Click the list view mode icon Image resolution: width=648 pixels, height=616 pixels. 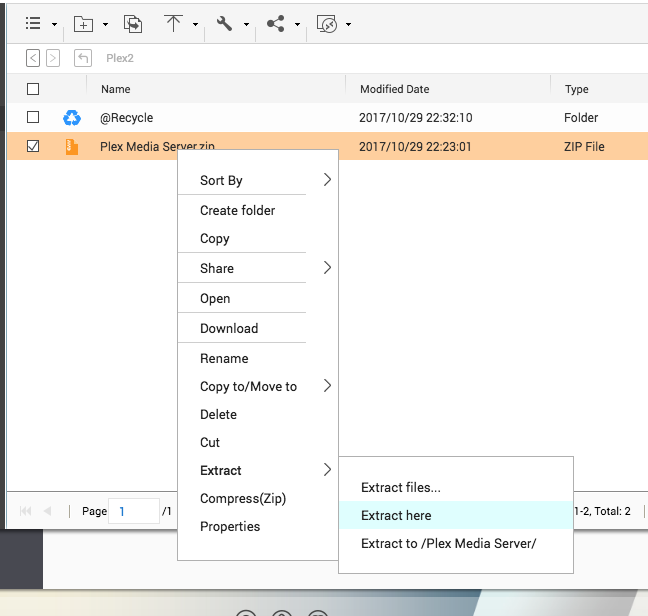point(33,24)
